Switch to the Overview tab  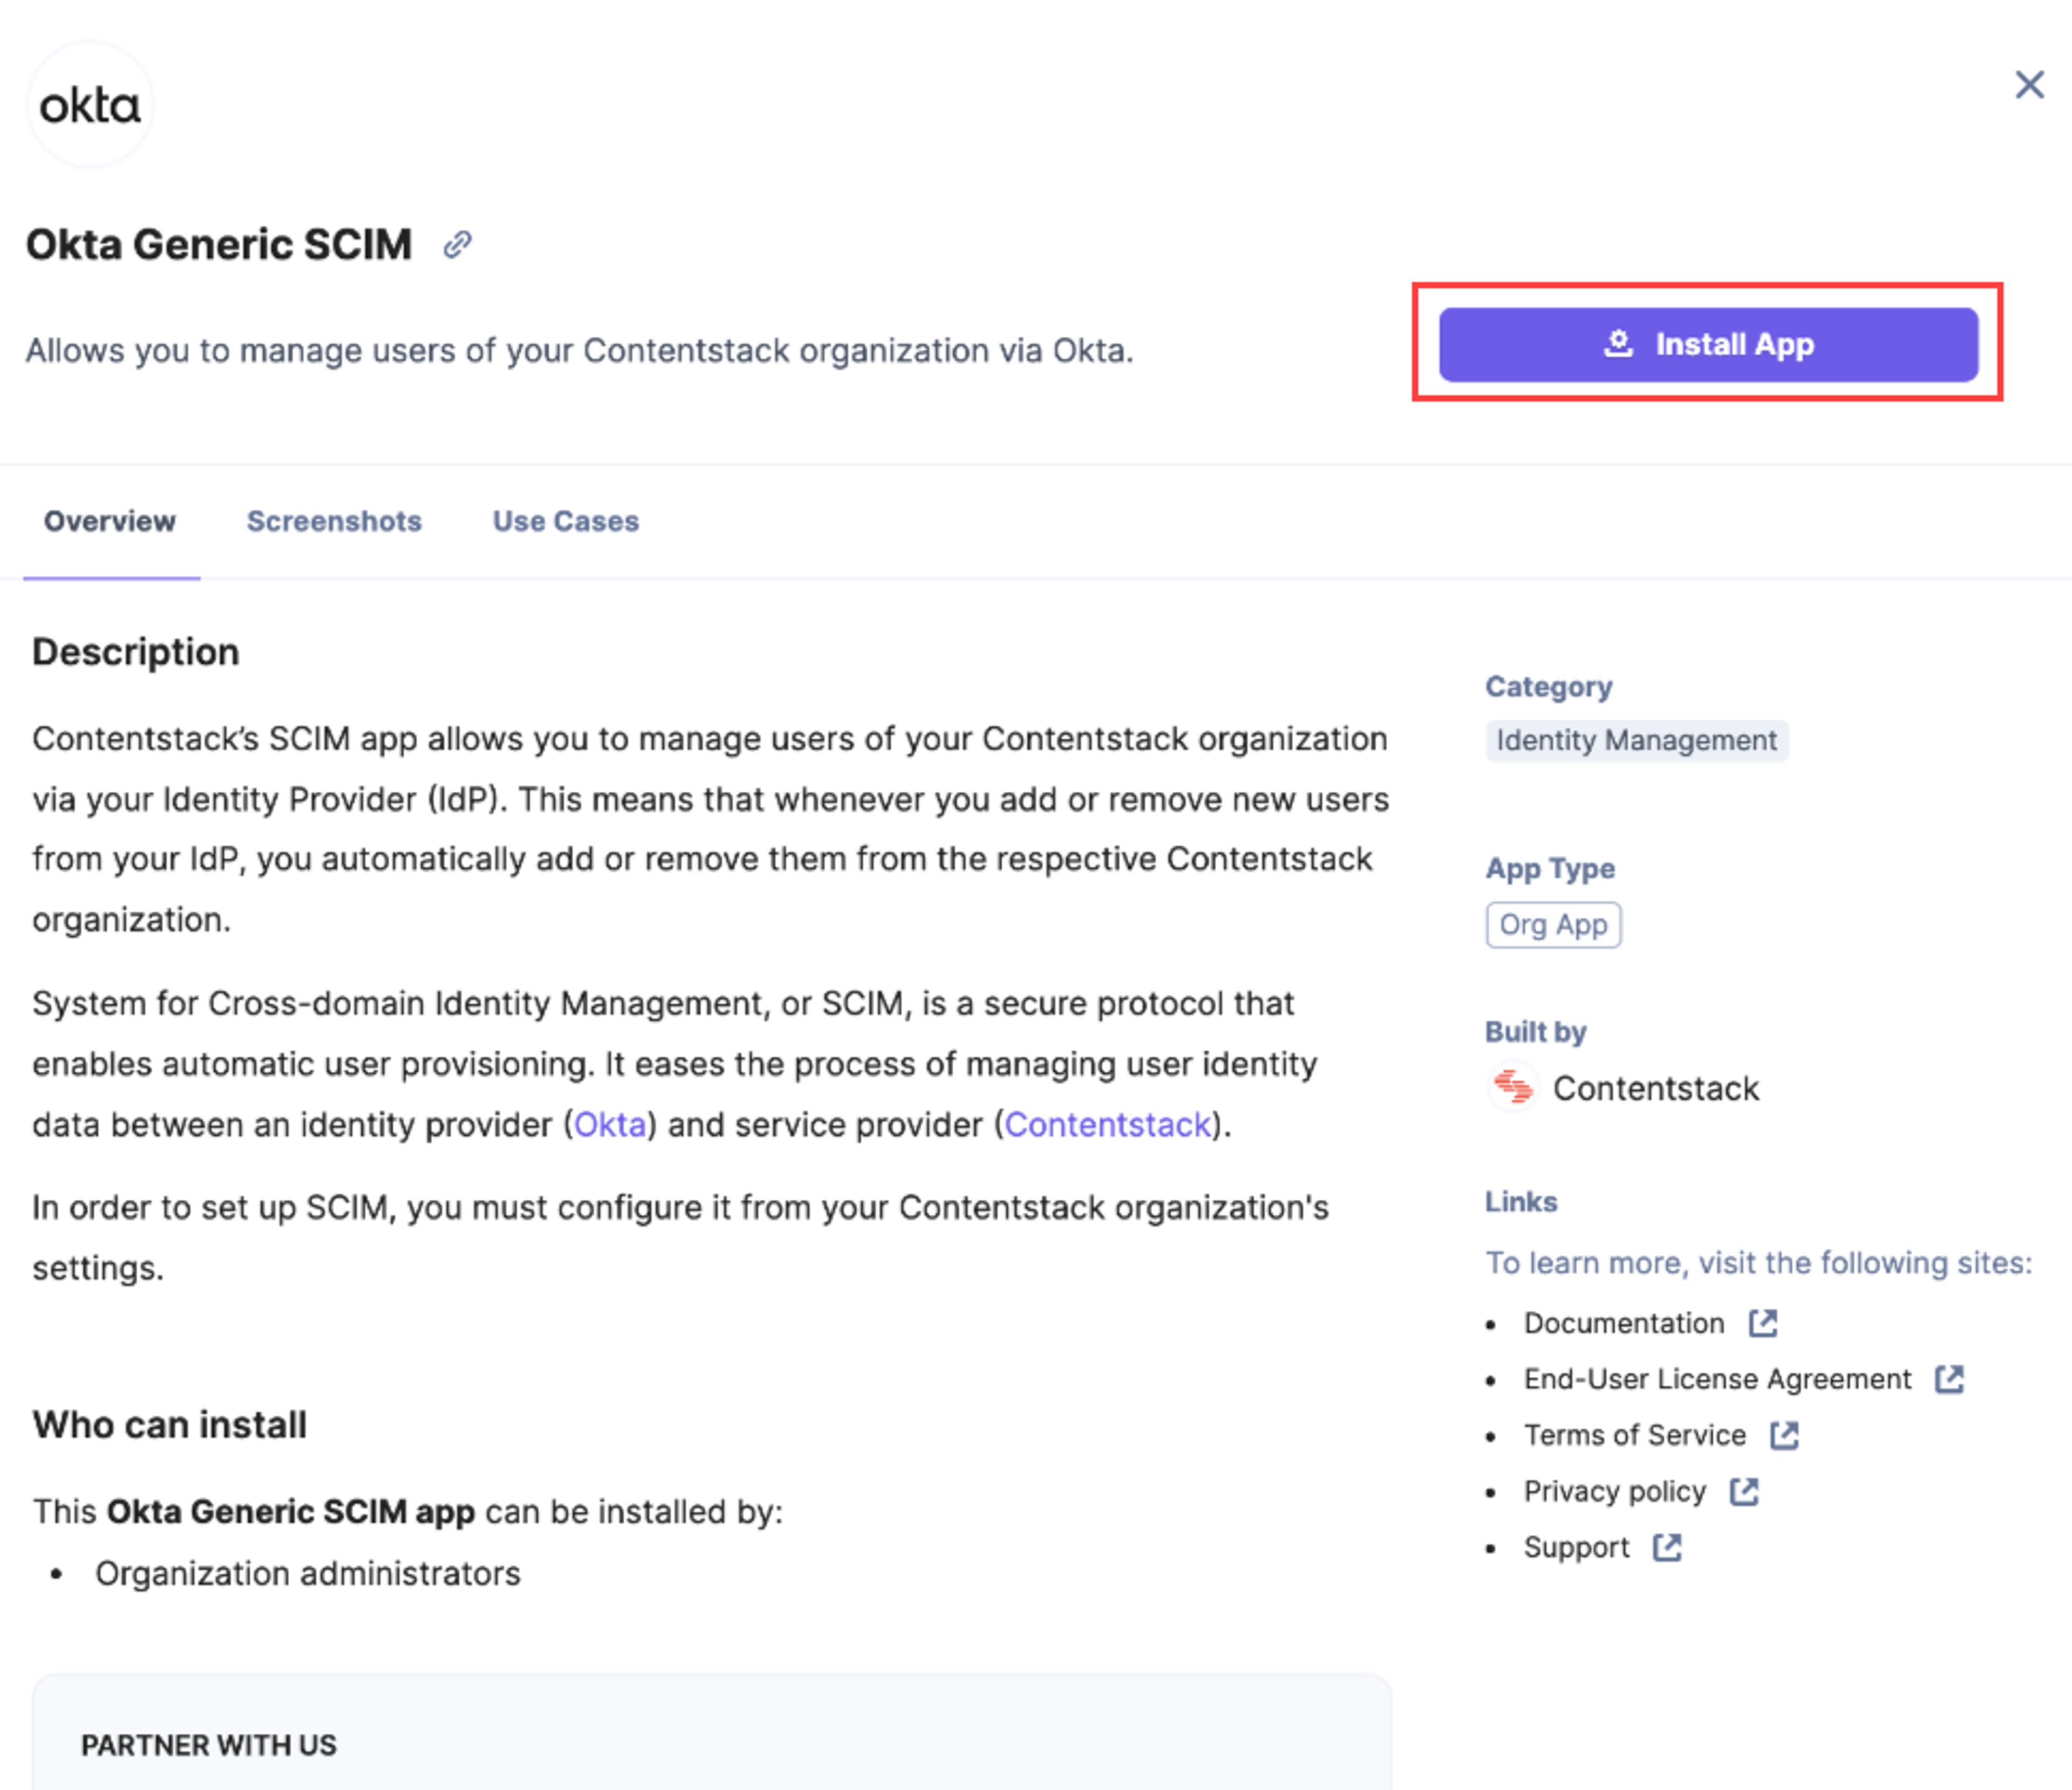(110, 521)
